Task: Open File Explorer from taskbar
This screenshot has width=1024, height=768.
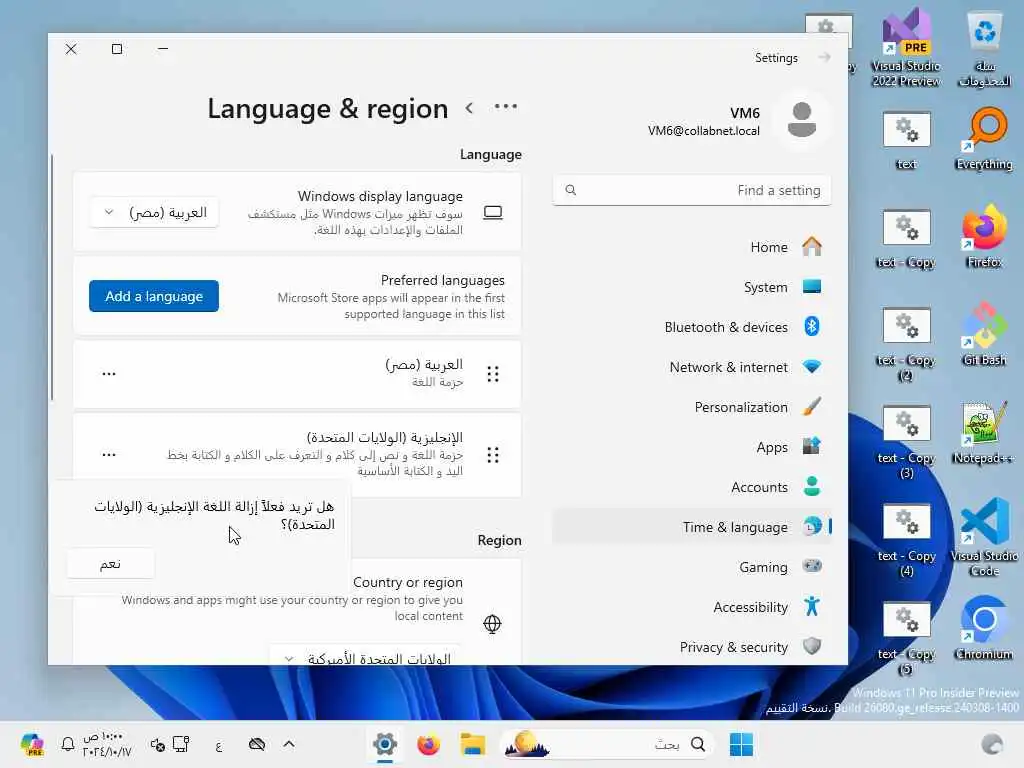Action: pyautogui.click(x=472, y=744)
